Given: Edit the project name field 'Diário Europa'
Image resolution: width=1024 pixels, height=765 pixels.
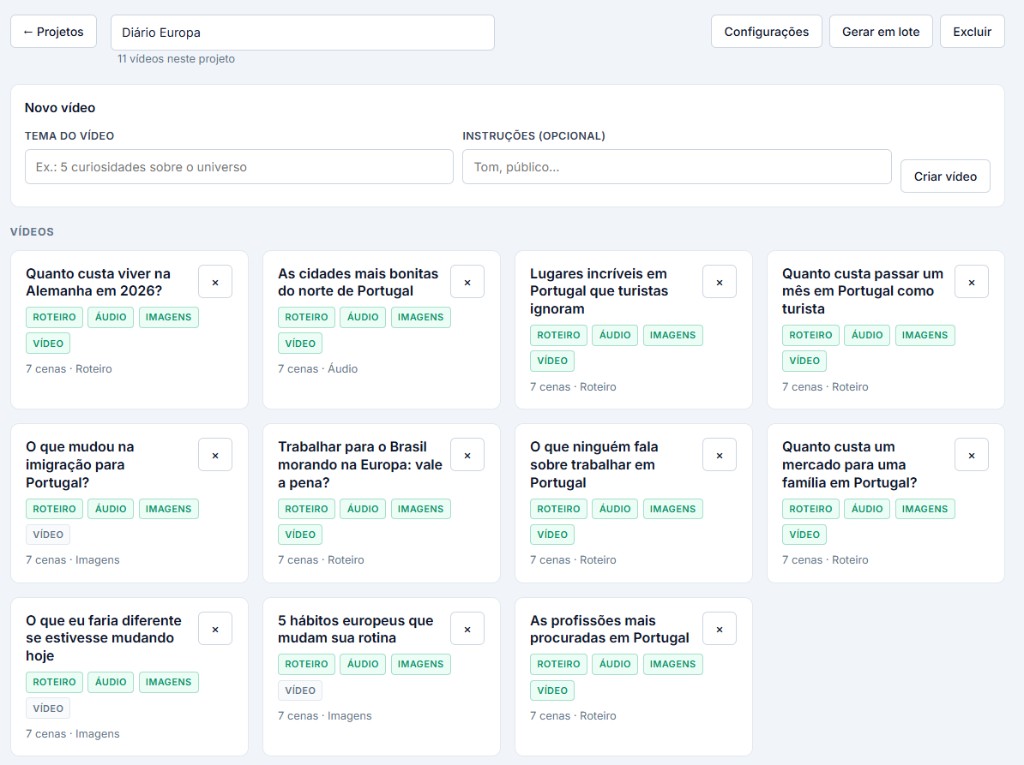Looking at the screenshot, I should point(302,33).
